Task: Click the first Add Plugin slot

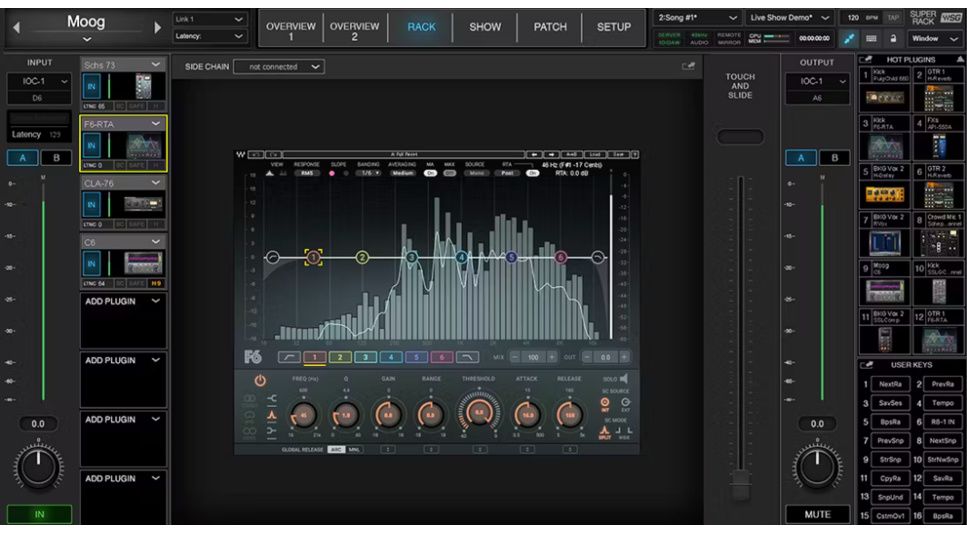Action: coord(123,321)
